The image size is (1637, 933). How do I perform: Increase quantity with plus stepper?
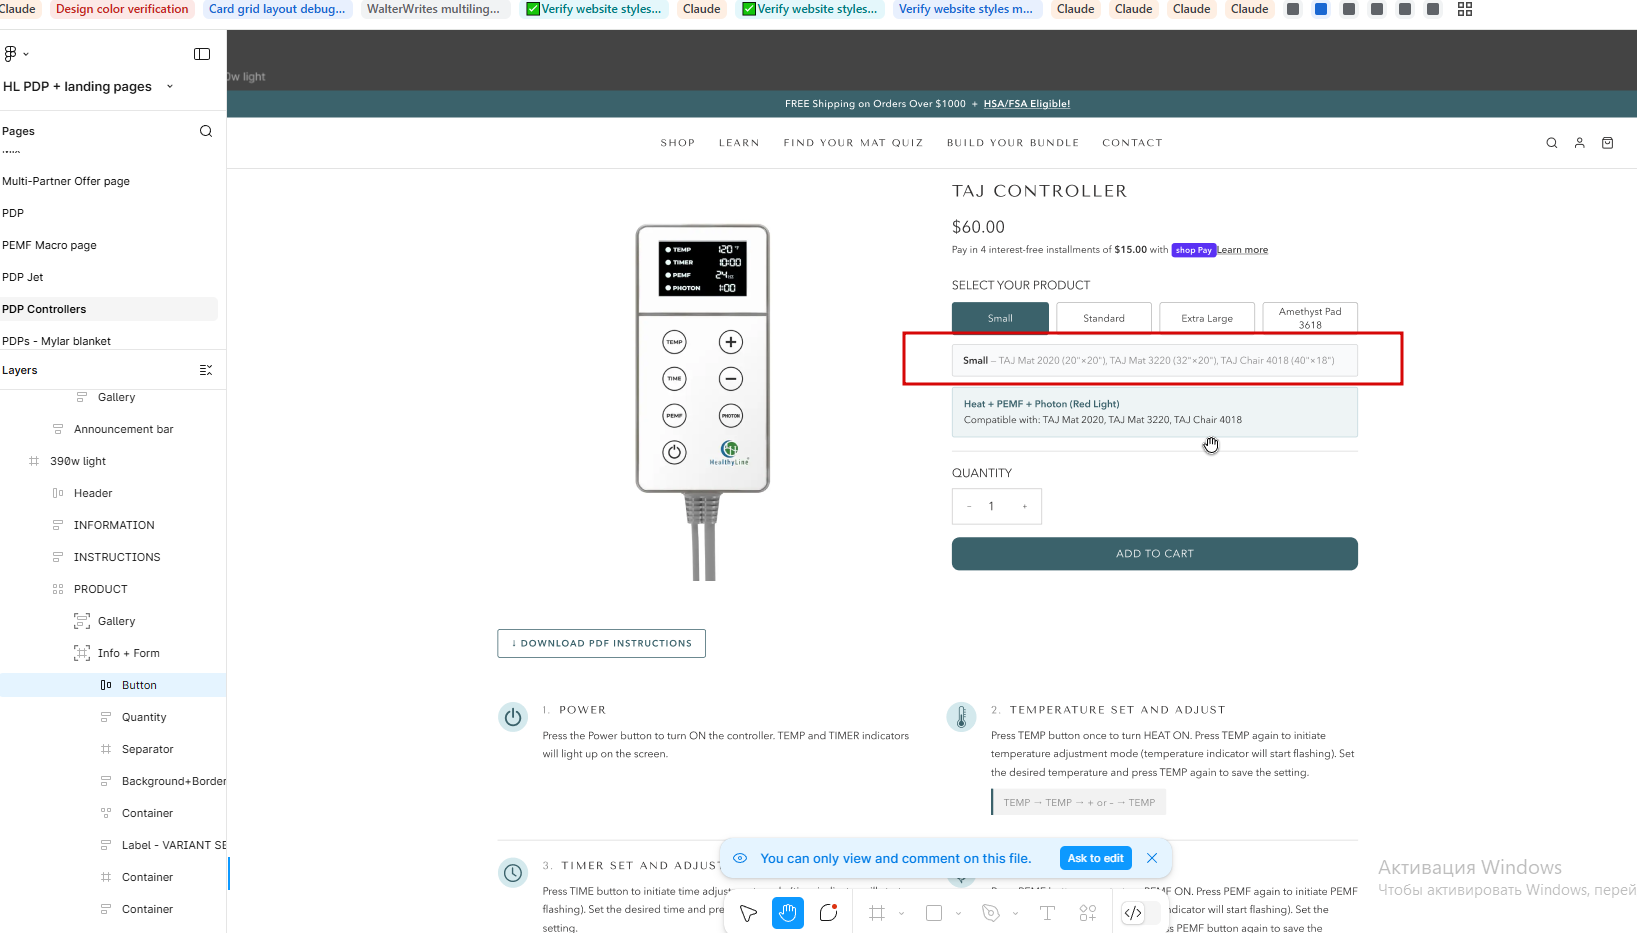coord(1024,507)
